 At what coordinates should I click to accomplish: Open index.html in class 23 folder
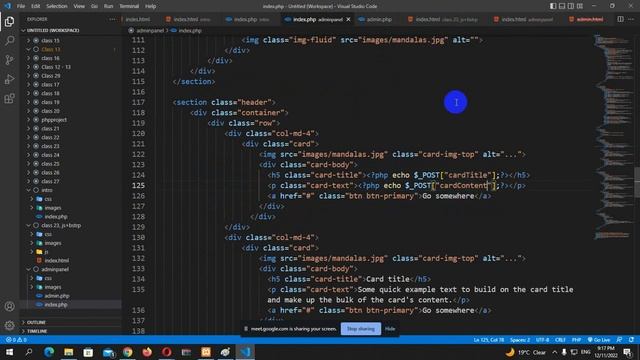point(57,260)
